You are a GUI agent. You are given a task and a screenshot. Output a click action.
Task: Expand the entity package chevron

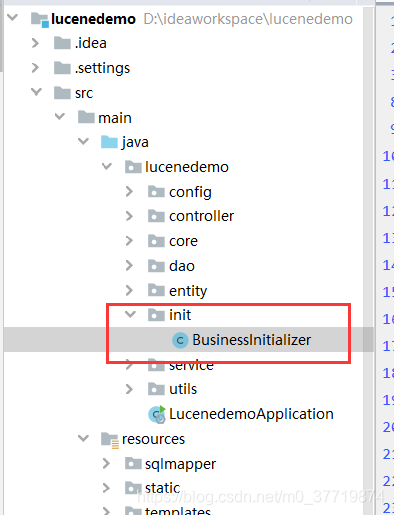tap(129, 290)
